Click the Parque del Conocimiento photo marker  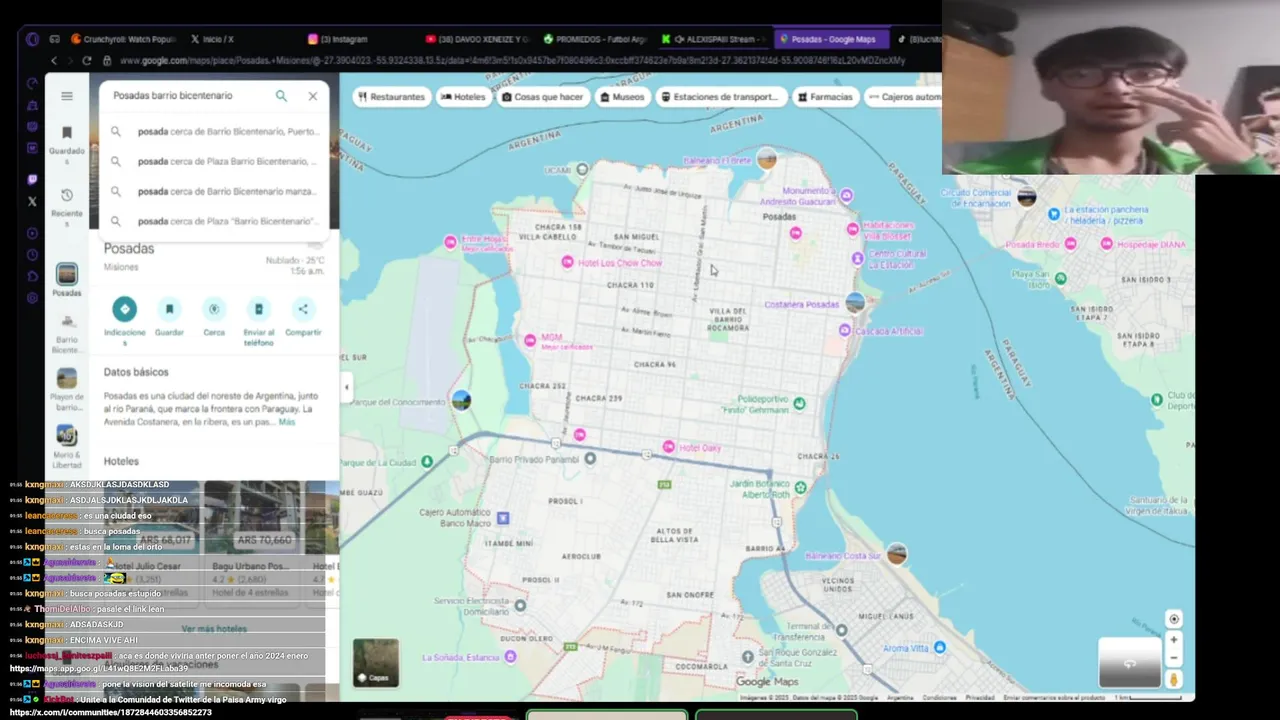click(x=461, y=400)
